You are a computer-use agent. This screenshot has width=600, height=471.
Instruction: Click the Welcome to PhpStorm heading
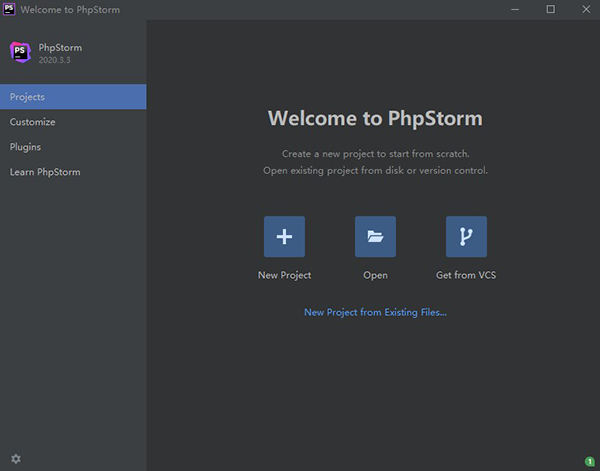click(375, 118)
